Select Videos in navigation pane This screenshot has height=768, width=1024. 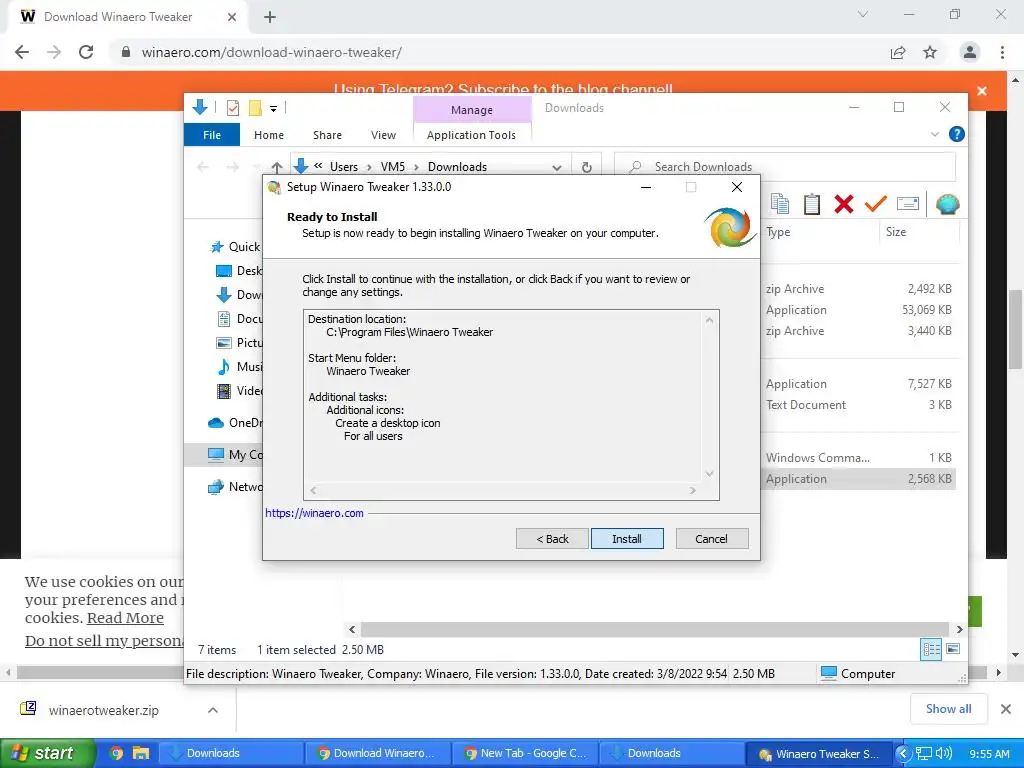coord(238,391)
